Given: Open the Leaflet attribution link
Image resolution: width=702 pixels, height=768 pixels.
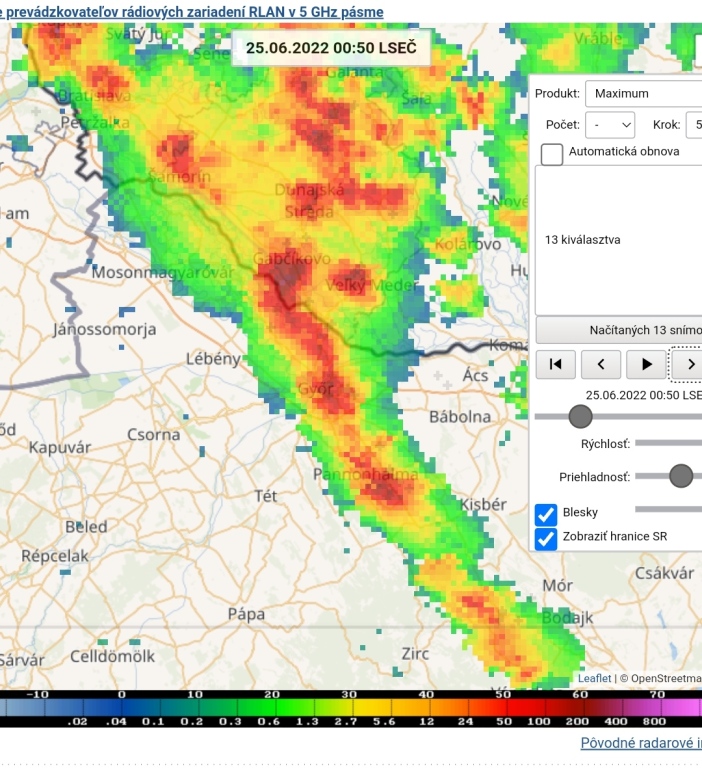Looking at the screenshot, I should coord(594,678).
